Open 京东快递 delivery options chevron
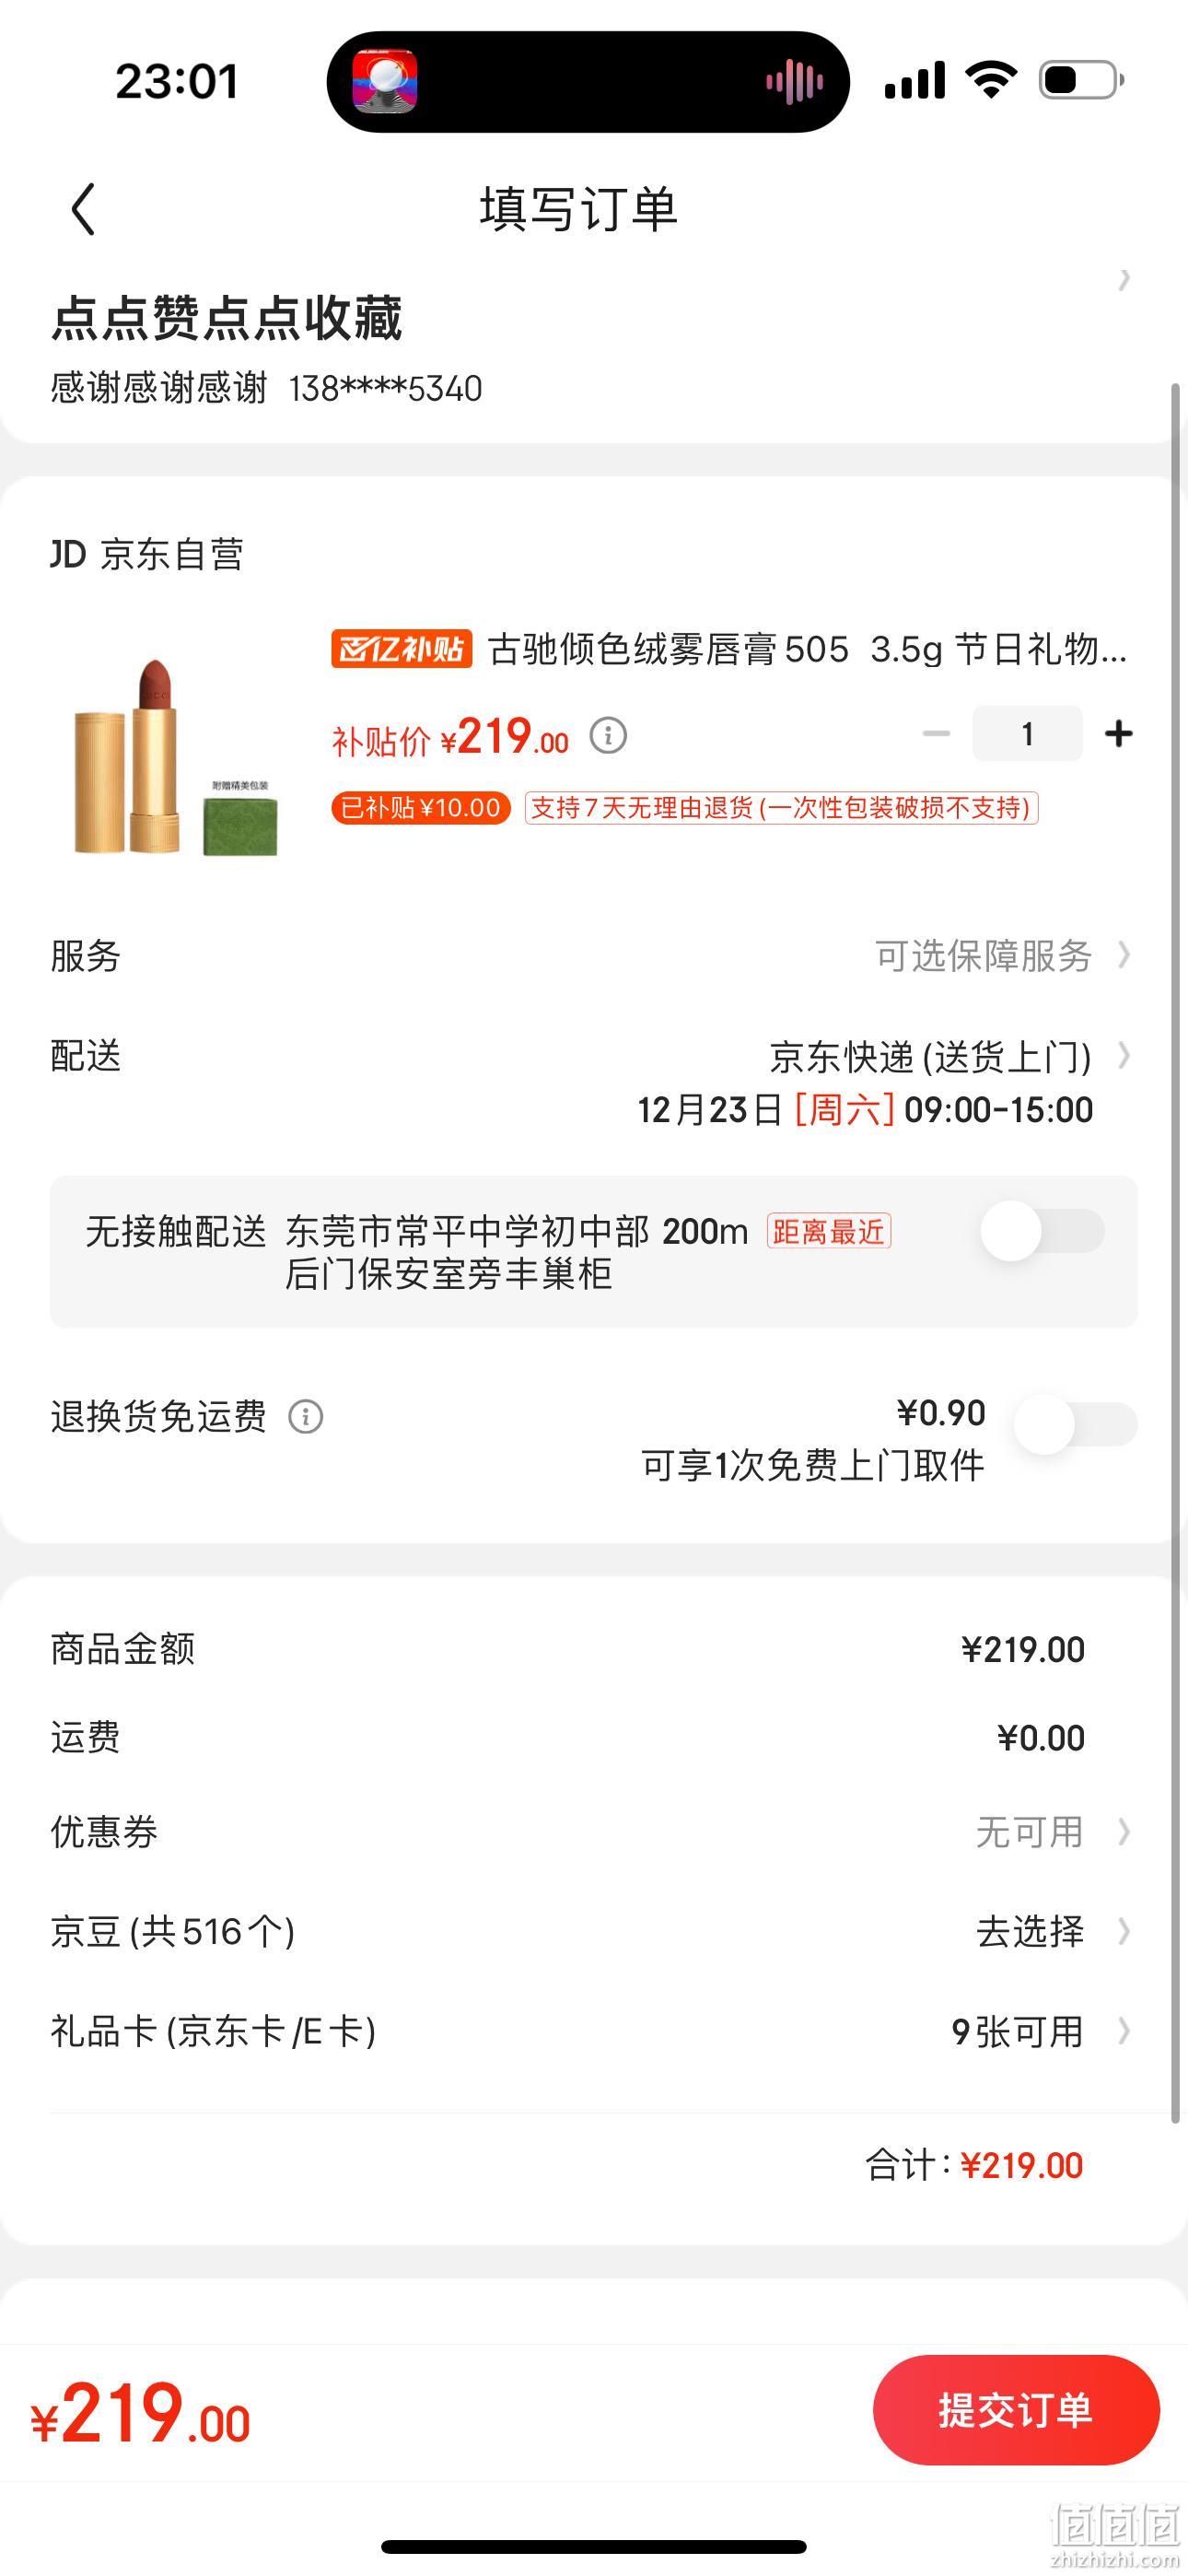 [1124, 1056]
